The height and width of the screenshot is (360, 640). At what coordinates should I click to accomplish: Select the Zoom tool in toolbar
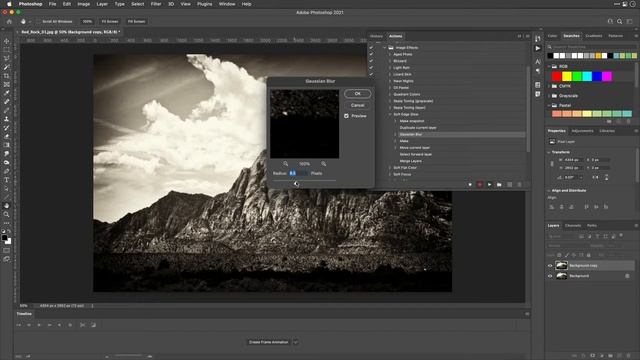click(x=7, y=214)
